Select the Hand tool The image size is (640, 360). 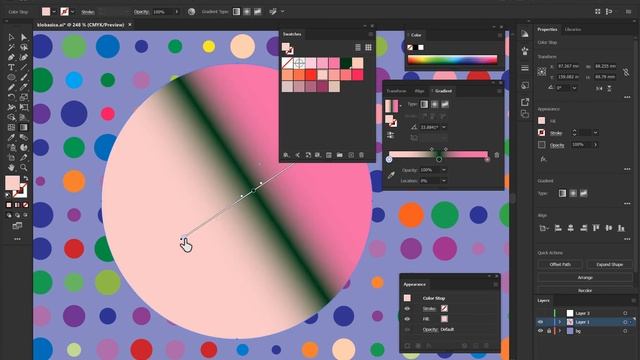pyautogui.click(x=11, y=167)
